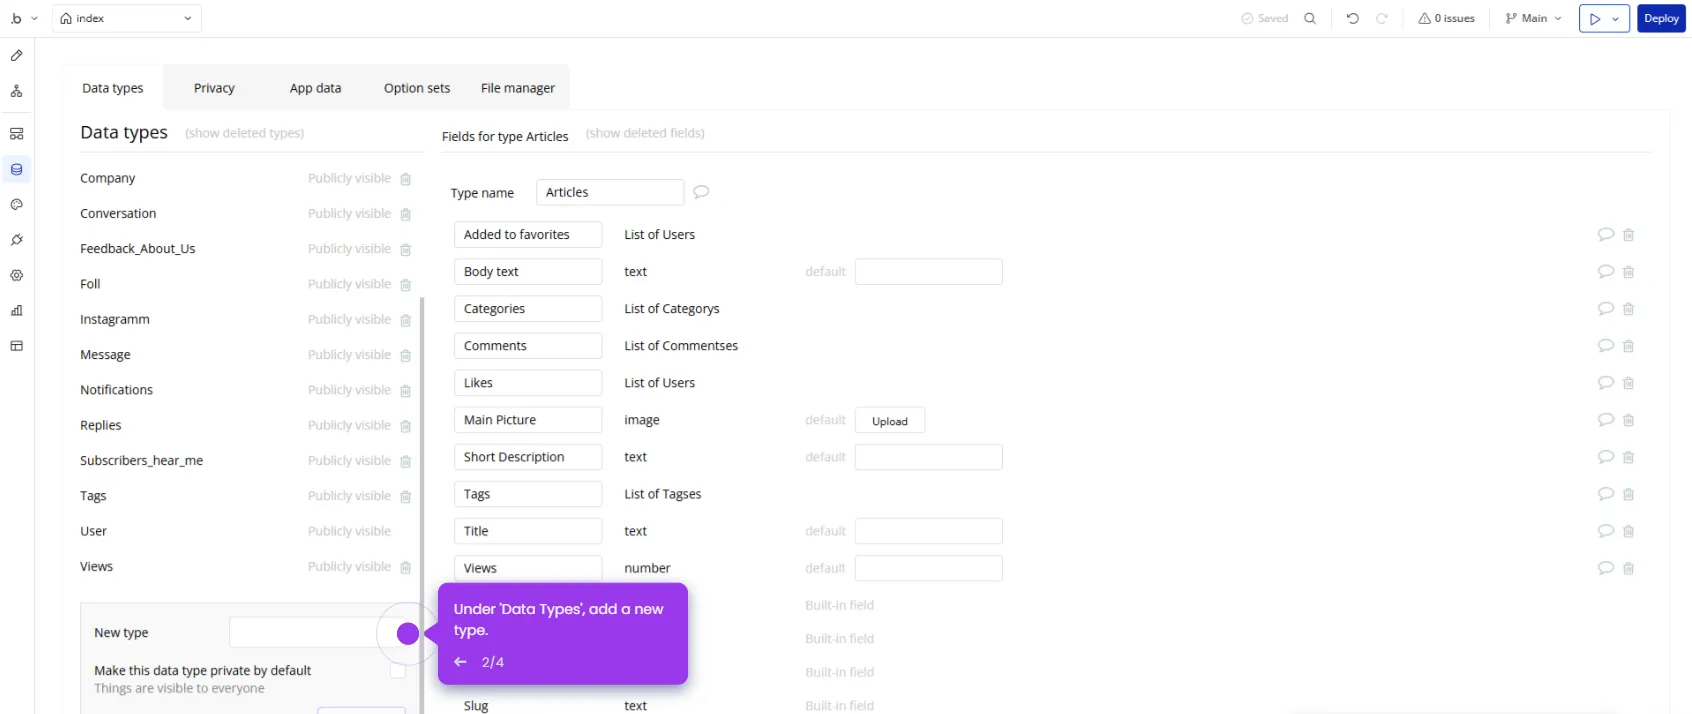
Task: Click the Short Description field name box
Action: tap(528, 457)
